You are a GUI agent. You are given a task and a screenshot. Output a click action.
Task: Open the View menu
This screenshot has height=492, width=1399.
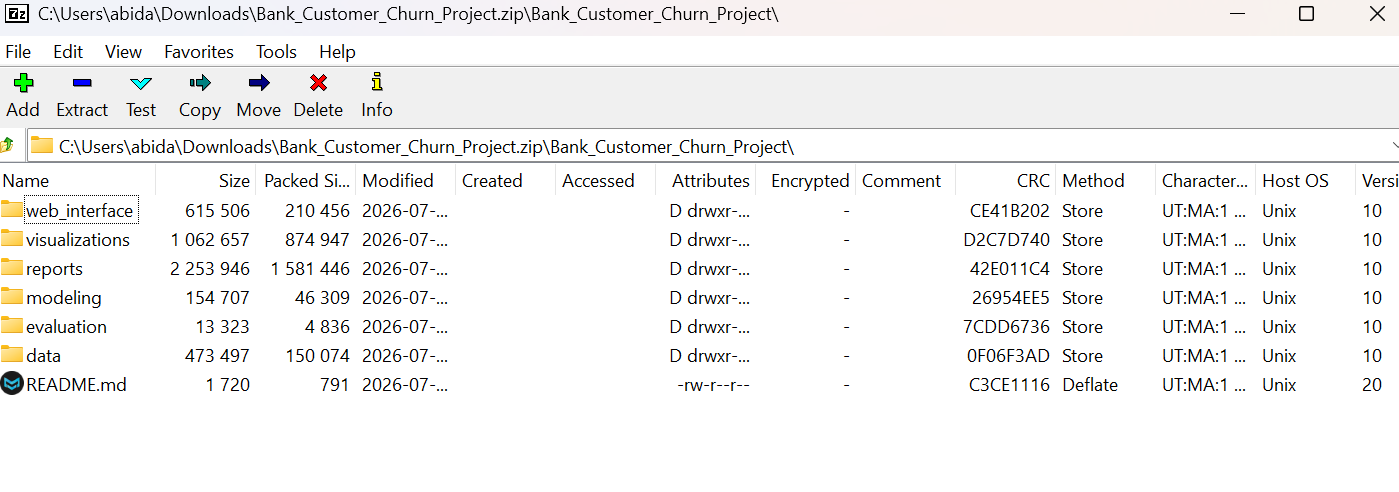pos(124,52)
